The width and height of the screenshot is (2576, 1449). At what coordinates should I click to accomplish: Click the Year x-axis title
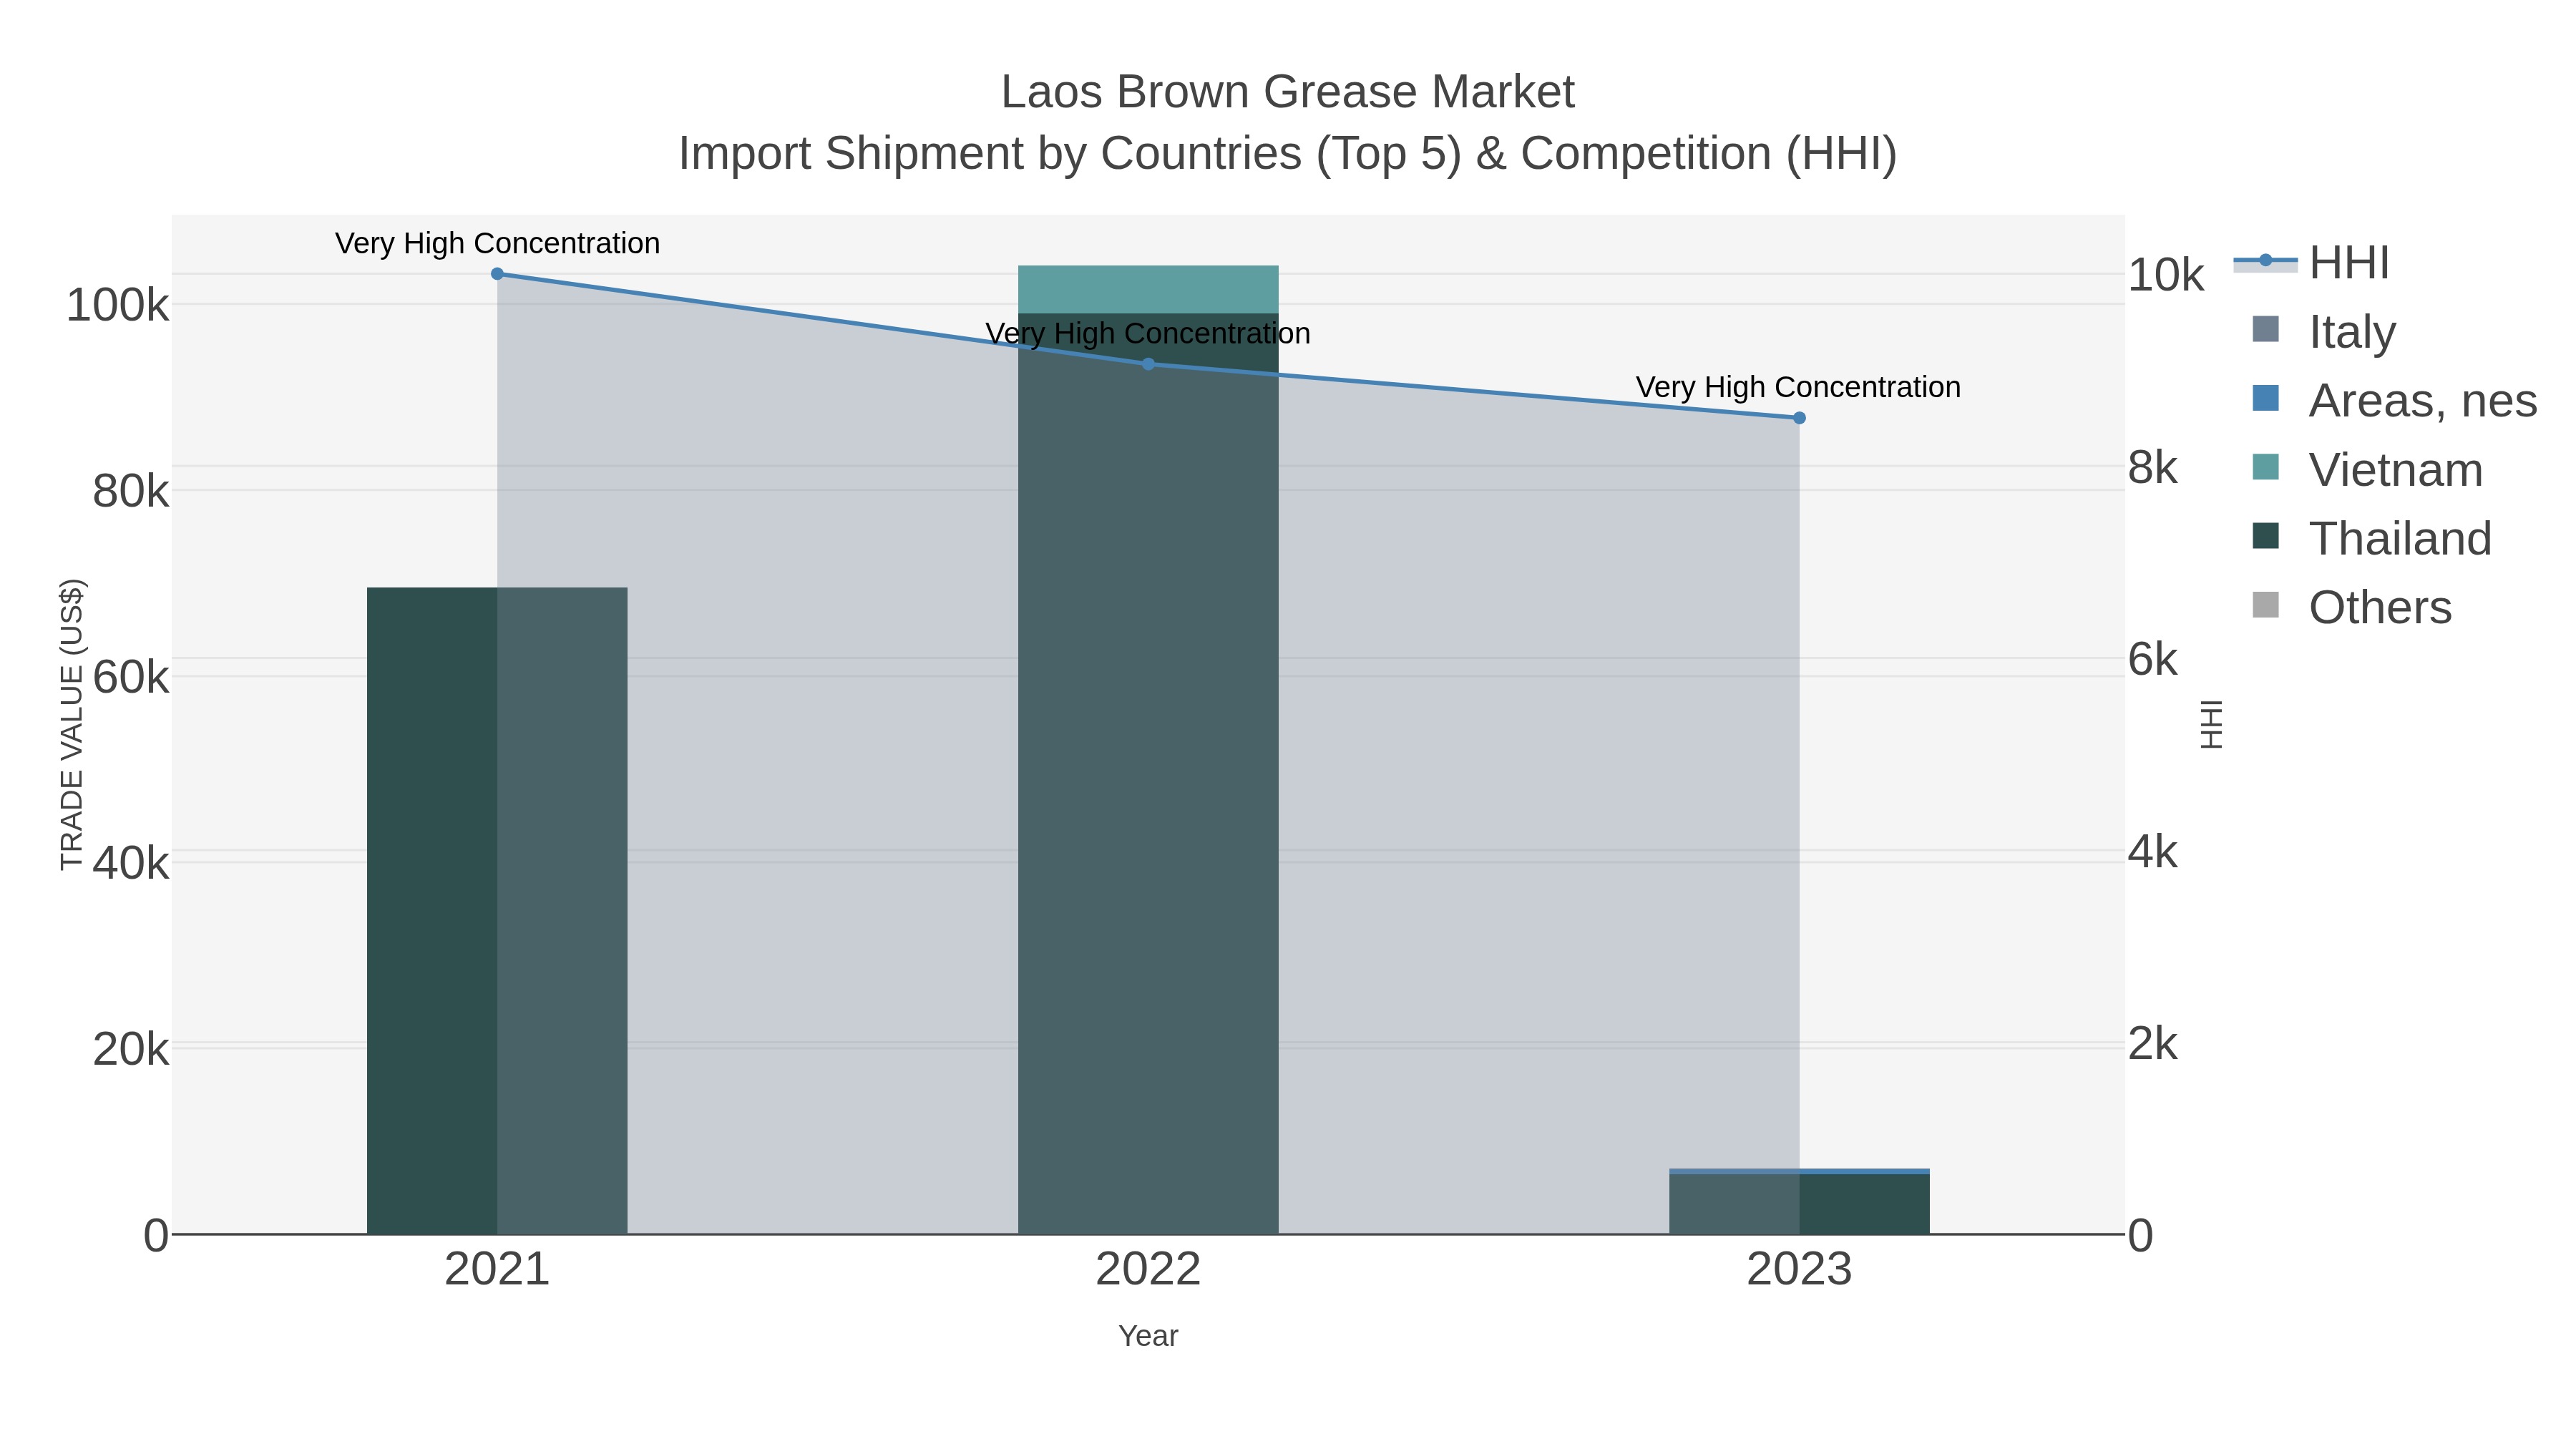point(1148,1336)
